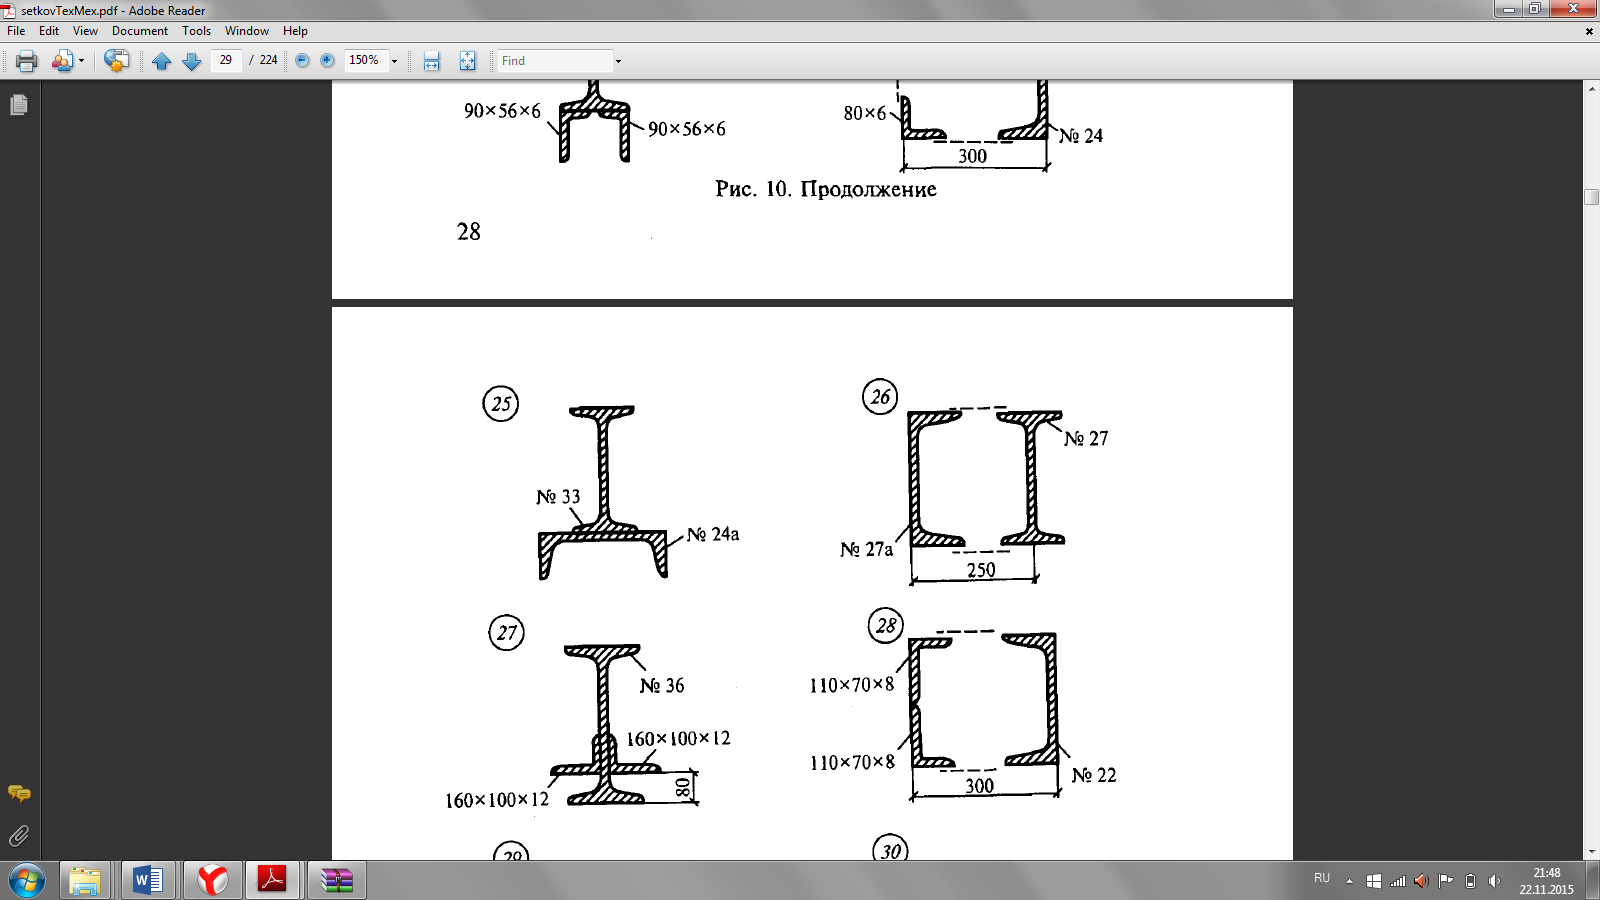Go to previous page with up arrow
The height and width of the screenshot is (900, 1600).
162,61
